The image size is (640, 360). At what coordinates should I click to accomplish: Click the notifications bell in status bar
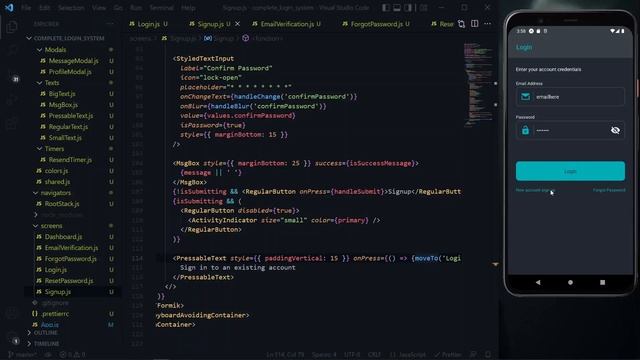click(488, 355)
